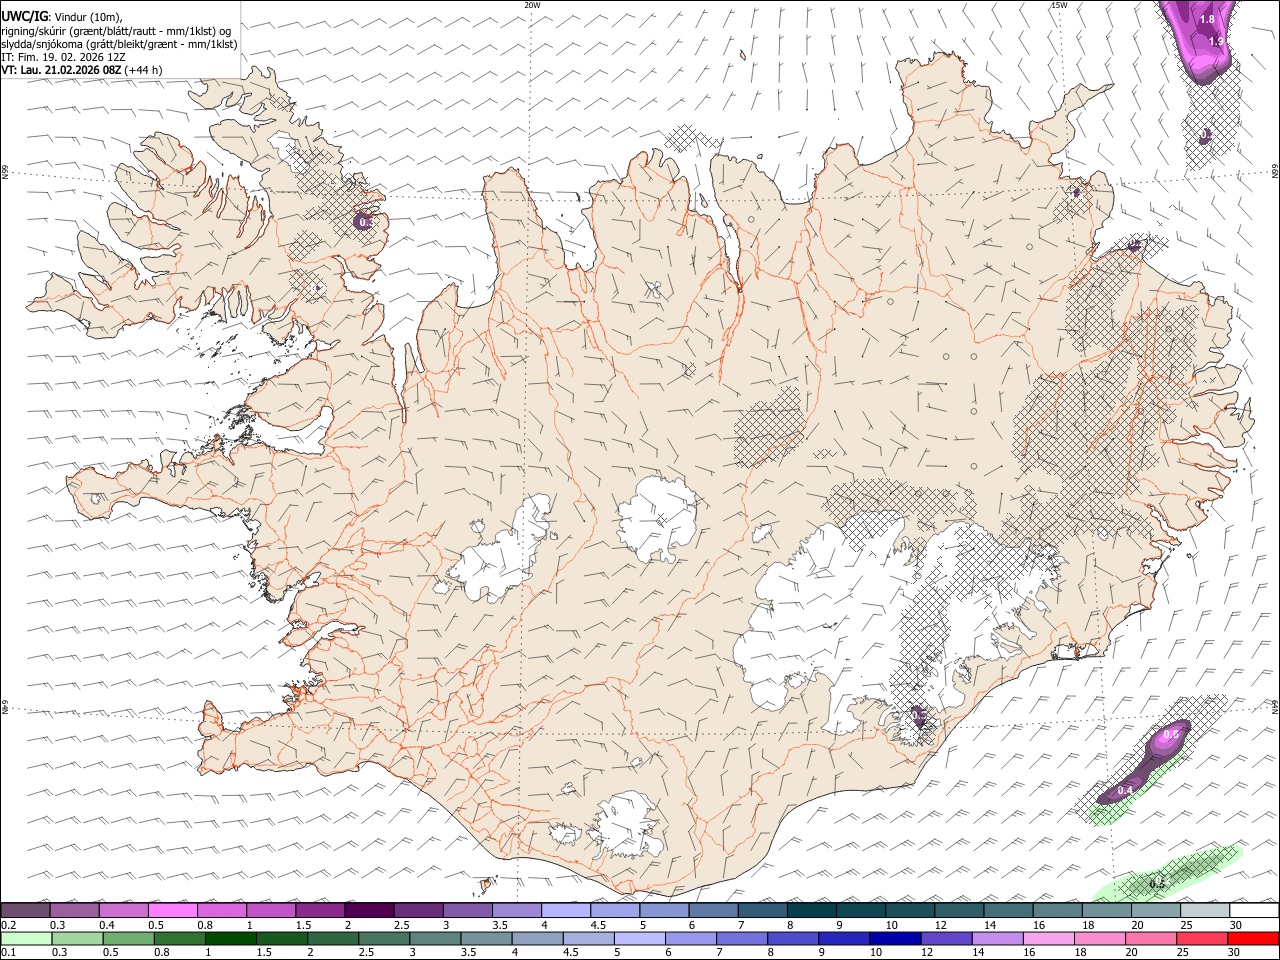Click the '15W' longitude label
The image size is (1280, 960).
1058,5
